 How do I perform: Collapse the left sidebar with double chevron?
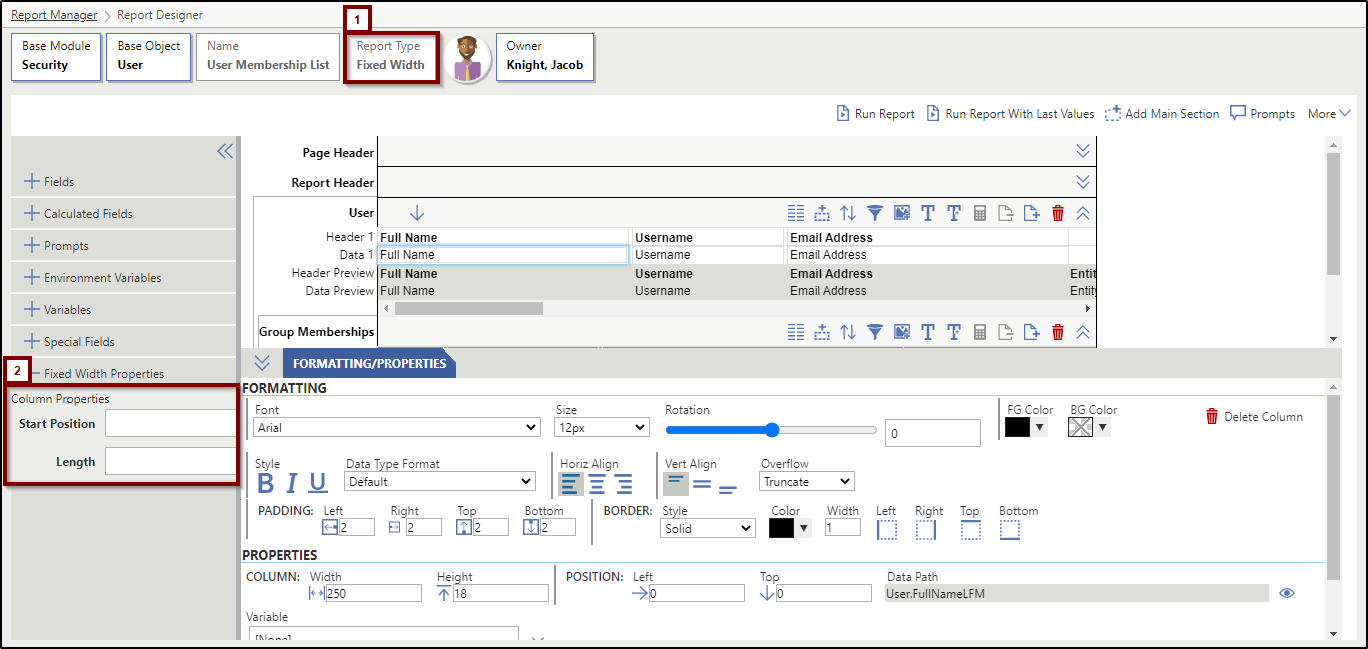pyautogui.click(x=225, y=151)
